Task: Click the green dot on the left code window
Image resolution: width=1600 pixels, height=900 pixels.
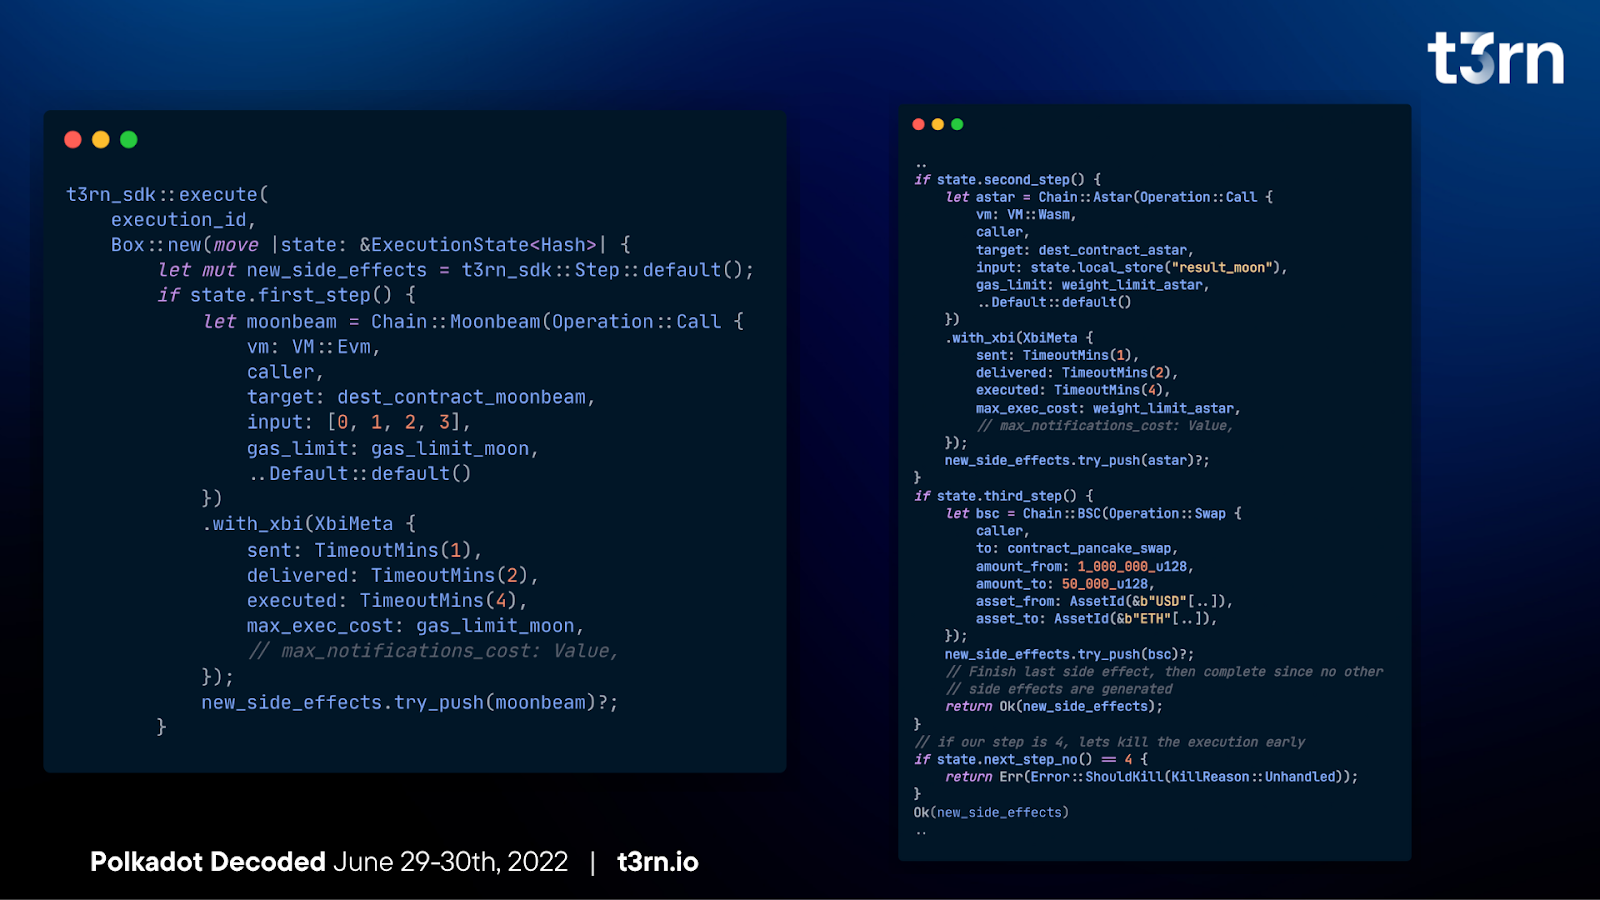Action: (129, 140)
